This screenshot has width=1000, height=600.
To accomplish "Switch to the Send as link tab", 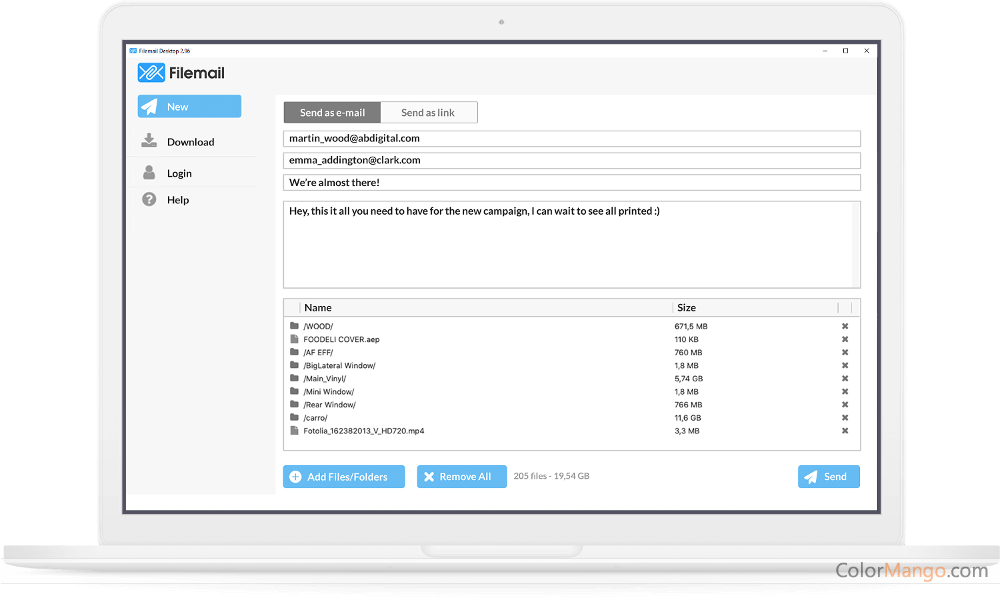I will (x=429, y=112).
